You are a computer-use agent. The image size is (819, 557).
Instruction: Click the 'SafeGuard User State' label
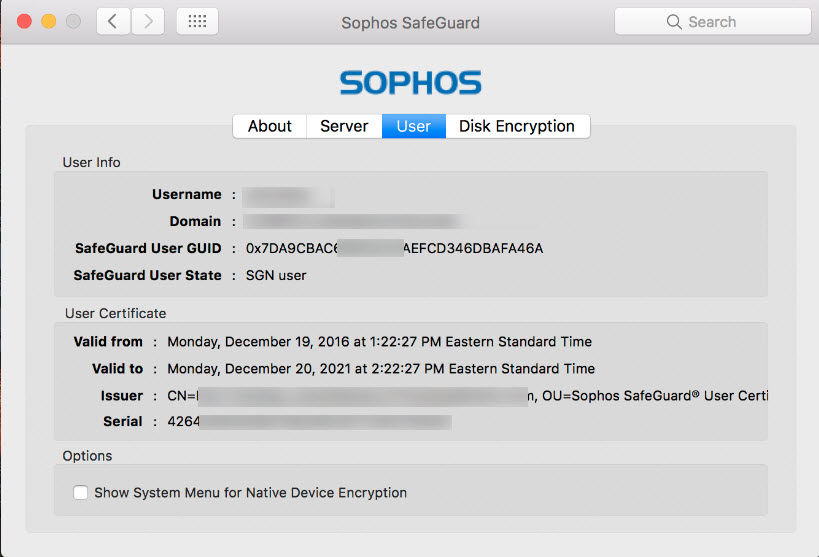tap(147, 275)
